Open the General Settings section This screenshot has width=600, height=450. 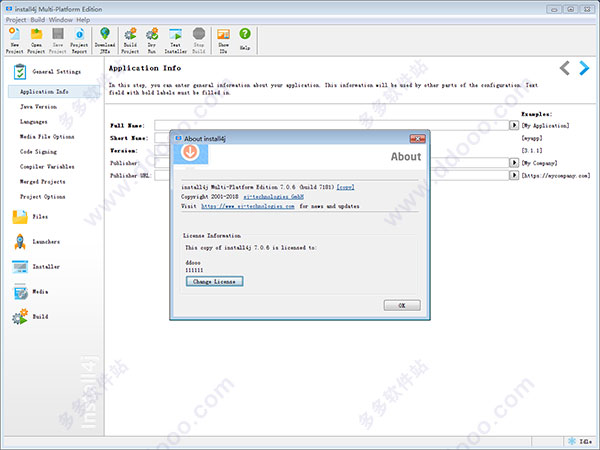47,72
